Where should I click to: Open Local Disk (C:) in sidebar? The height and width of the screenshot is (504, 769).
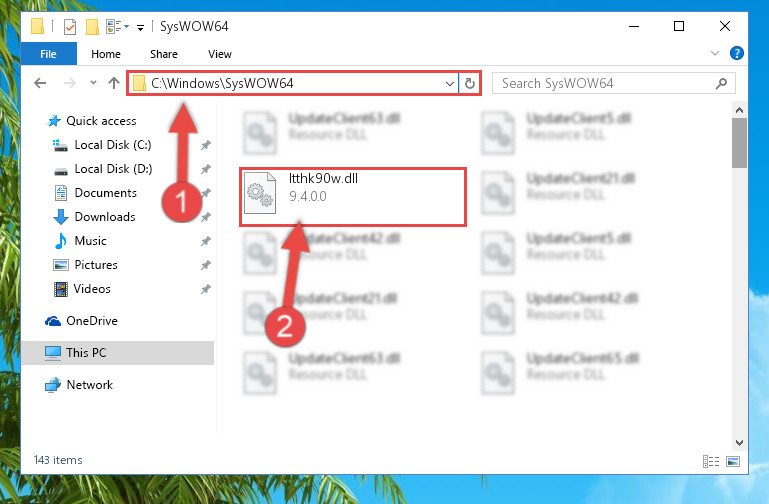113,145
